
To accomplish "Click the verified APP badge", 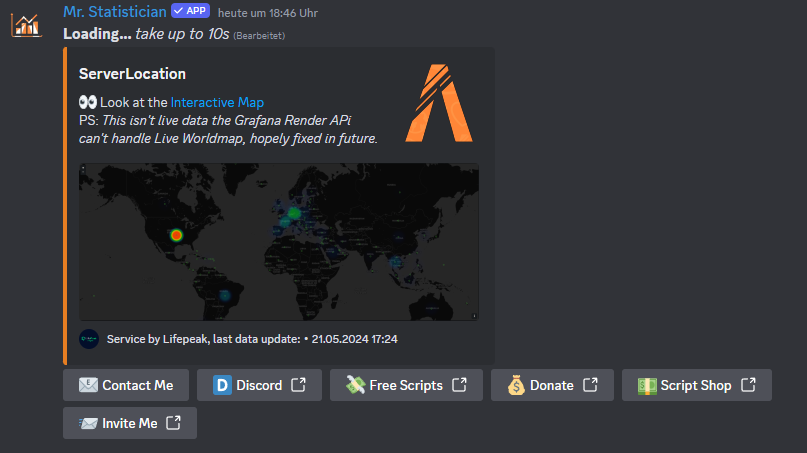I will [x=189, y=11].
